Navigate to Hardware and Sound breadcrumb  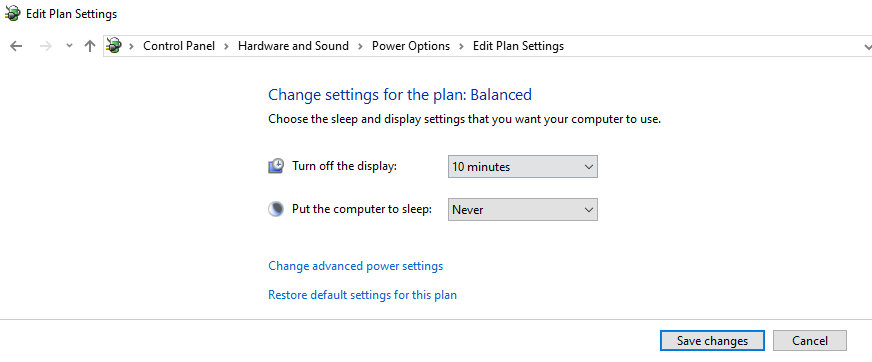coord(293,46)
